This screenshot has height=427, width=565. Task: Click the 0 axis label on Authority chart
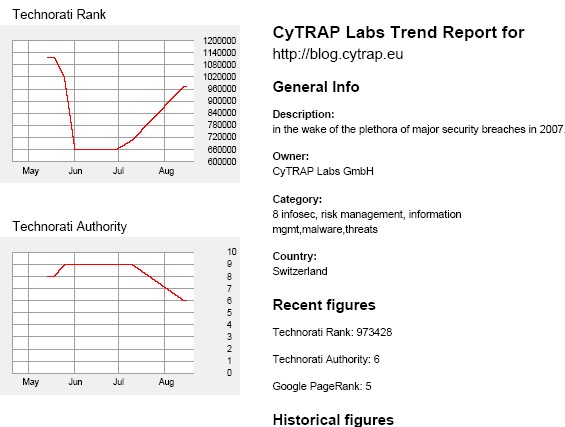coord(229,373)
